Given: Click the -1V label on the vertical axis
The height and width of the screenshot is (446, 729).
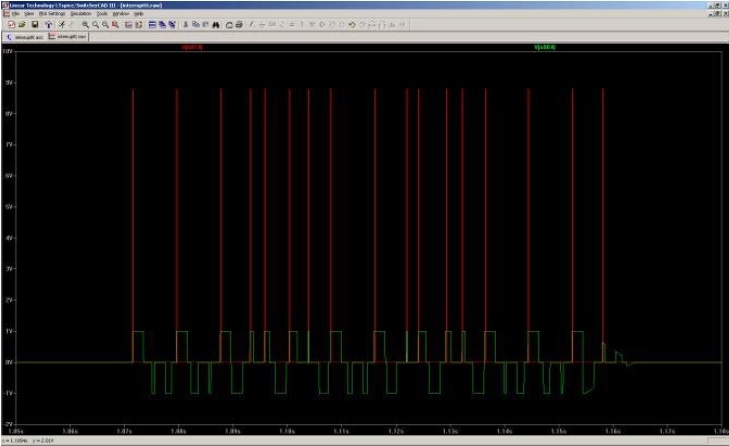Looking at the screenshot, I should pyautogui.click(x=8, y=393).
